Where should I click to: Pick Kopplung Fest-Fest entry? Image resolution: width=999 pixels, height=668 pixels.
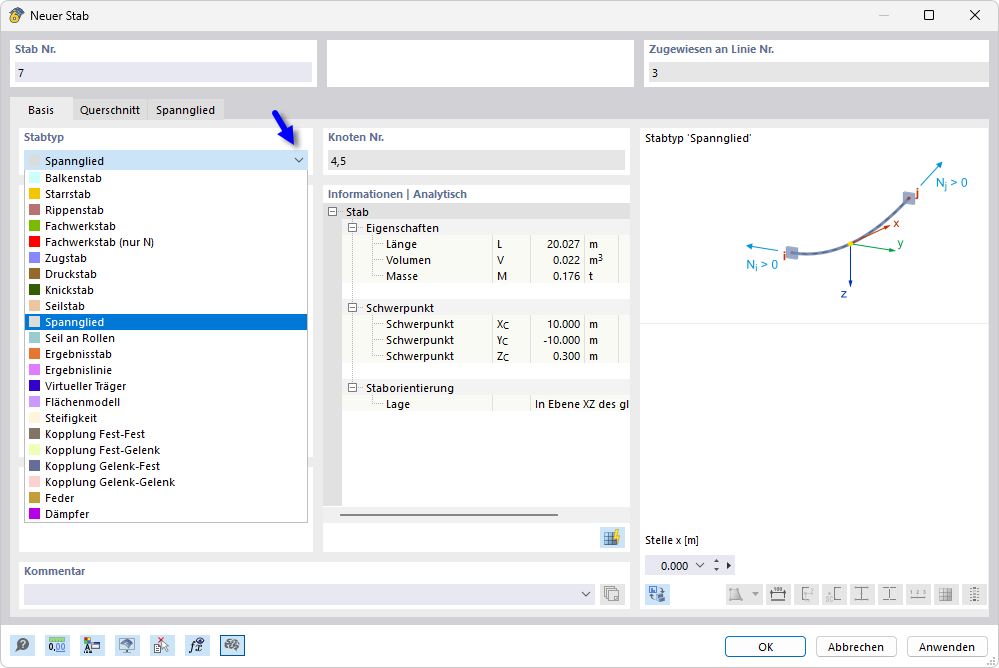pos(166,434)
